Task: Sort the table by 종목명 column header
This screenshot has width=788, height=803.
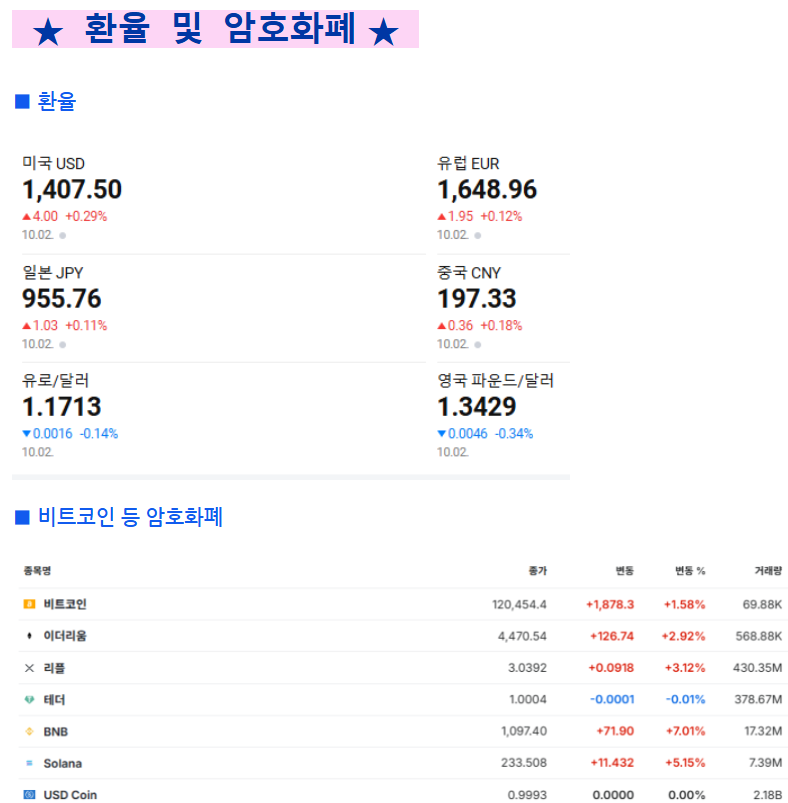Action: tap(37, 571)
